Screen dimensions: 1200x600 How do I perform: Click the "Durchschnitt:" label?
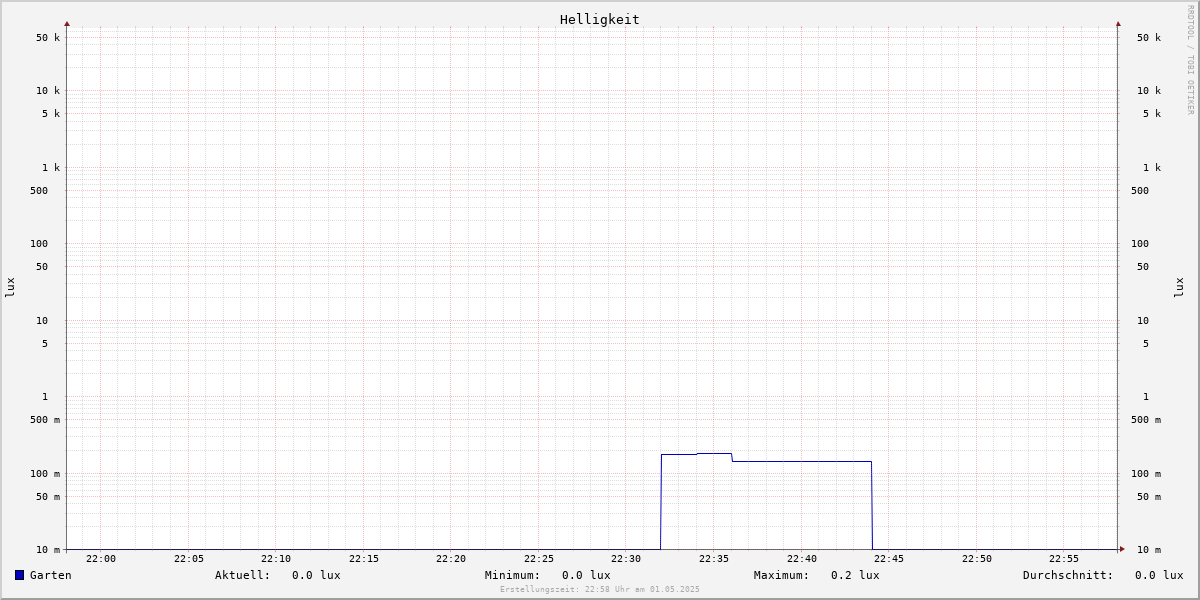pyautogui.click(x=1068, y=575)
